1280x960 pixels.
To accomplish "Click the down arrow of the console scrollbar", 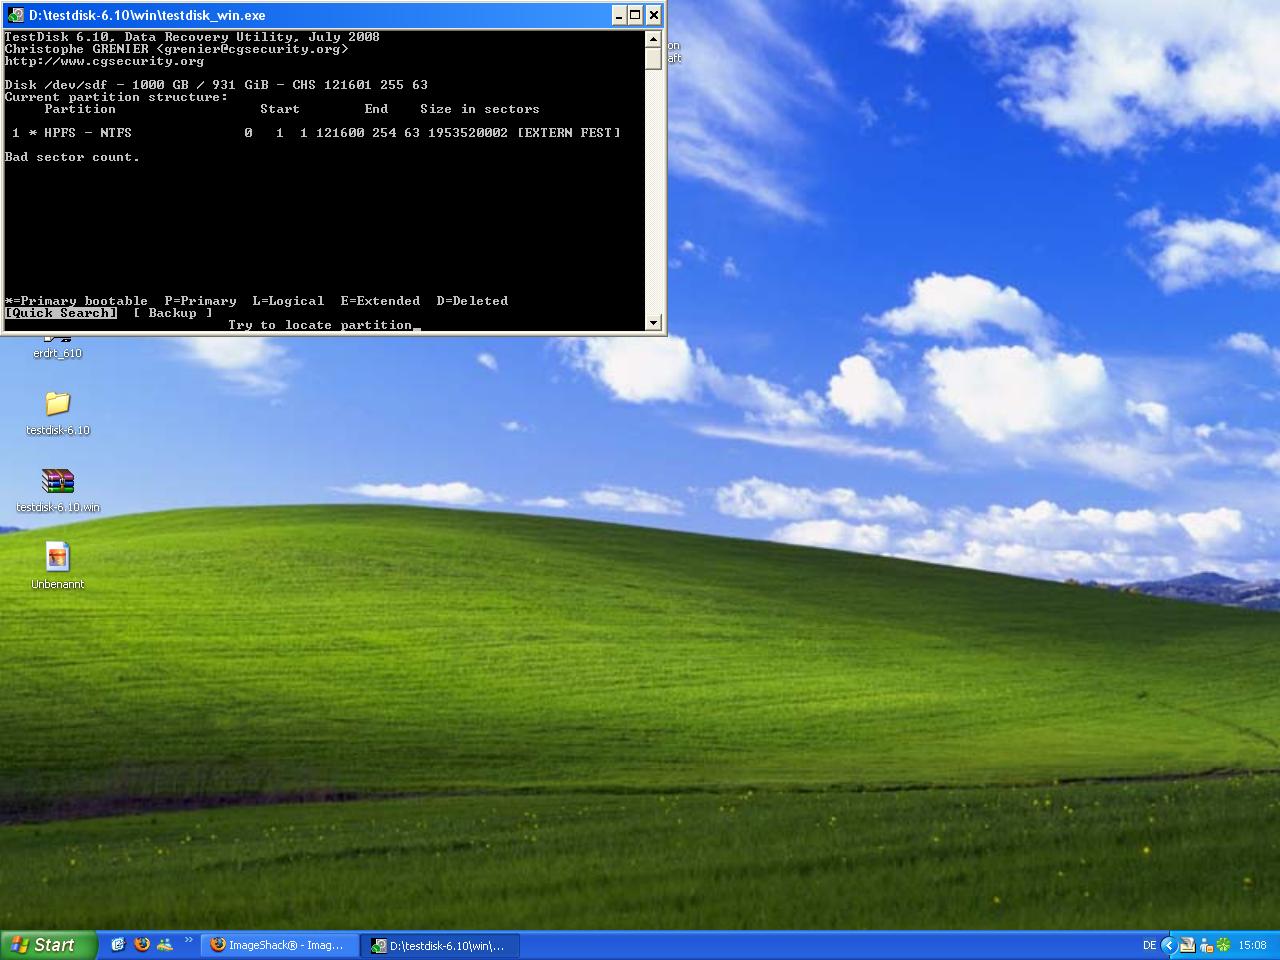I will click(x=653, y=322).
